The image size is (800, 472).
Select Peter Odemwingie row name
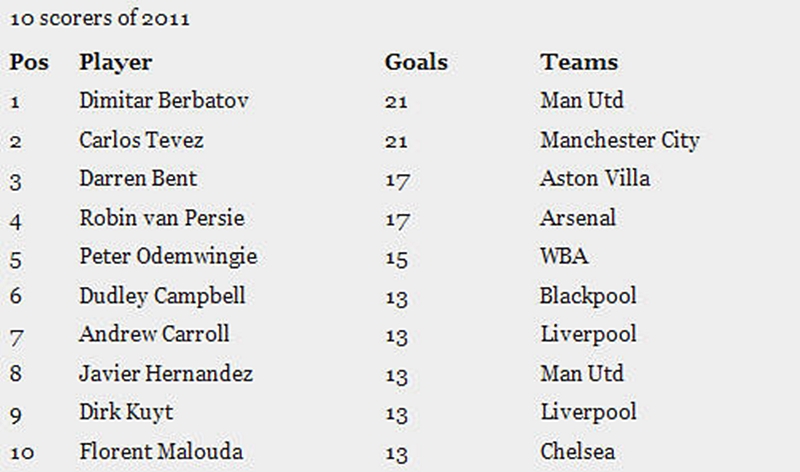click(168, 257)
